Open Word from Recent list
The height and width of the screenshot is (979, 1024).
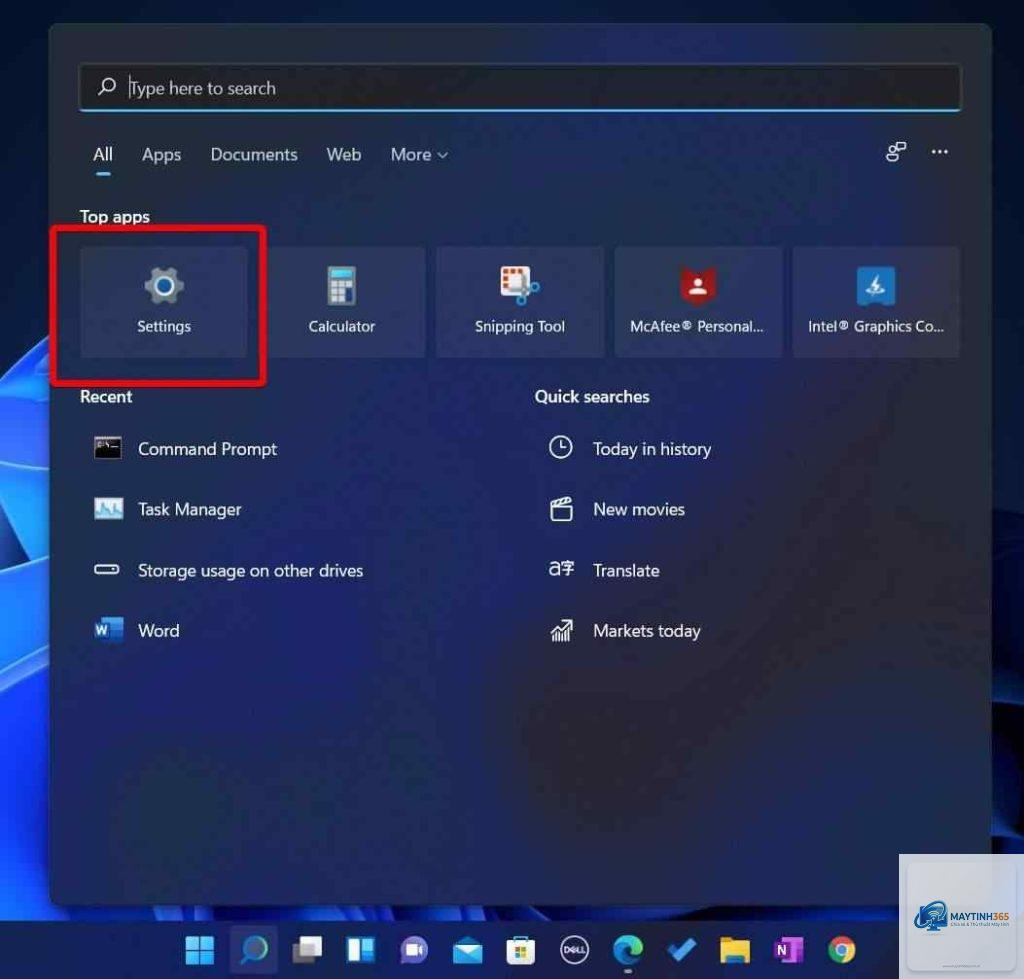click(137, 630)
